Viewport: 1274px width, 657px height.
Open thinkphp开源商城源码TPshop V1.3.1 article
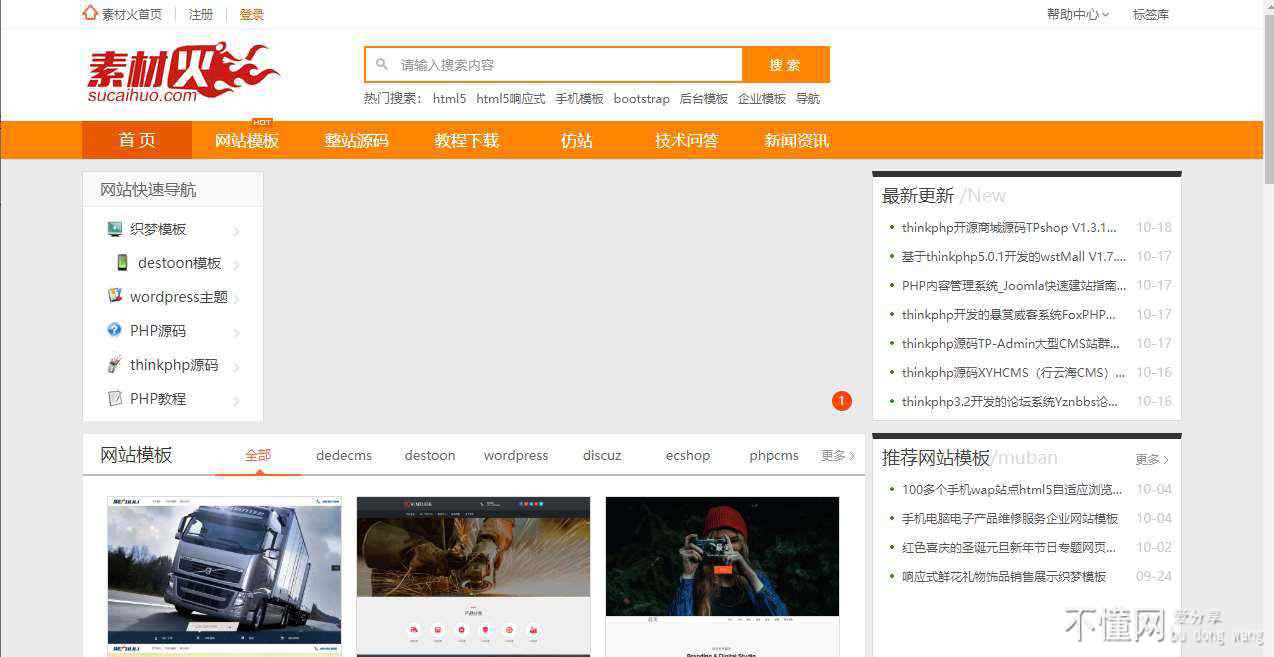pos(1009,227)
